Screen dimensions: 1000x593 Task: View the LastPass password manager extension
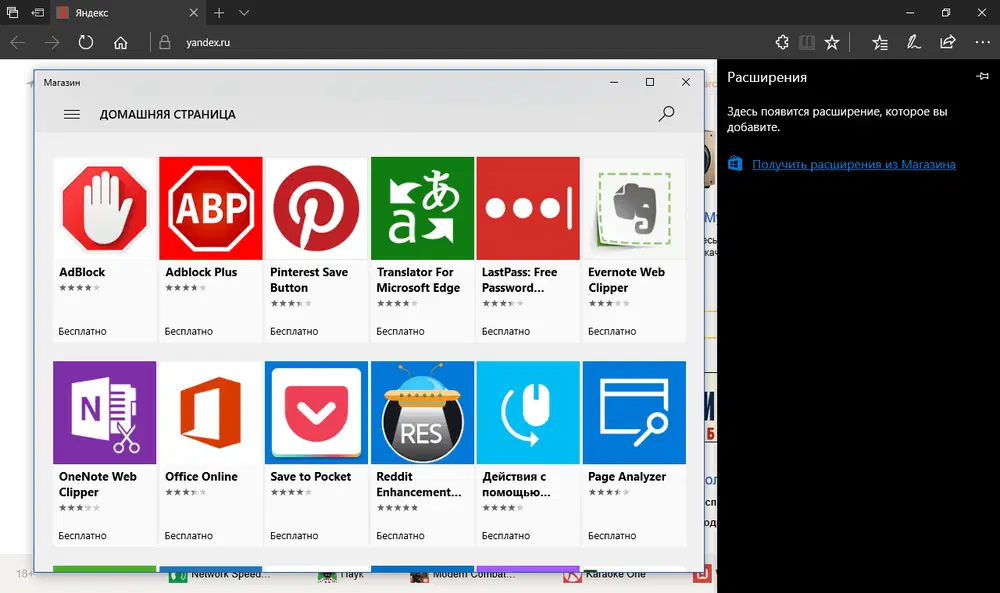click(x=527, y=208)
